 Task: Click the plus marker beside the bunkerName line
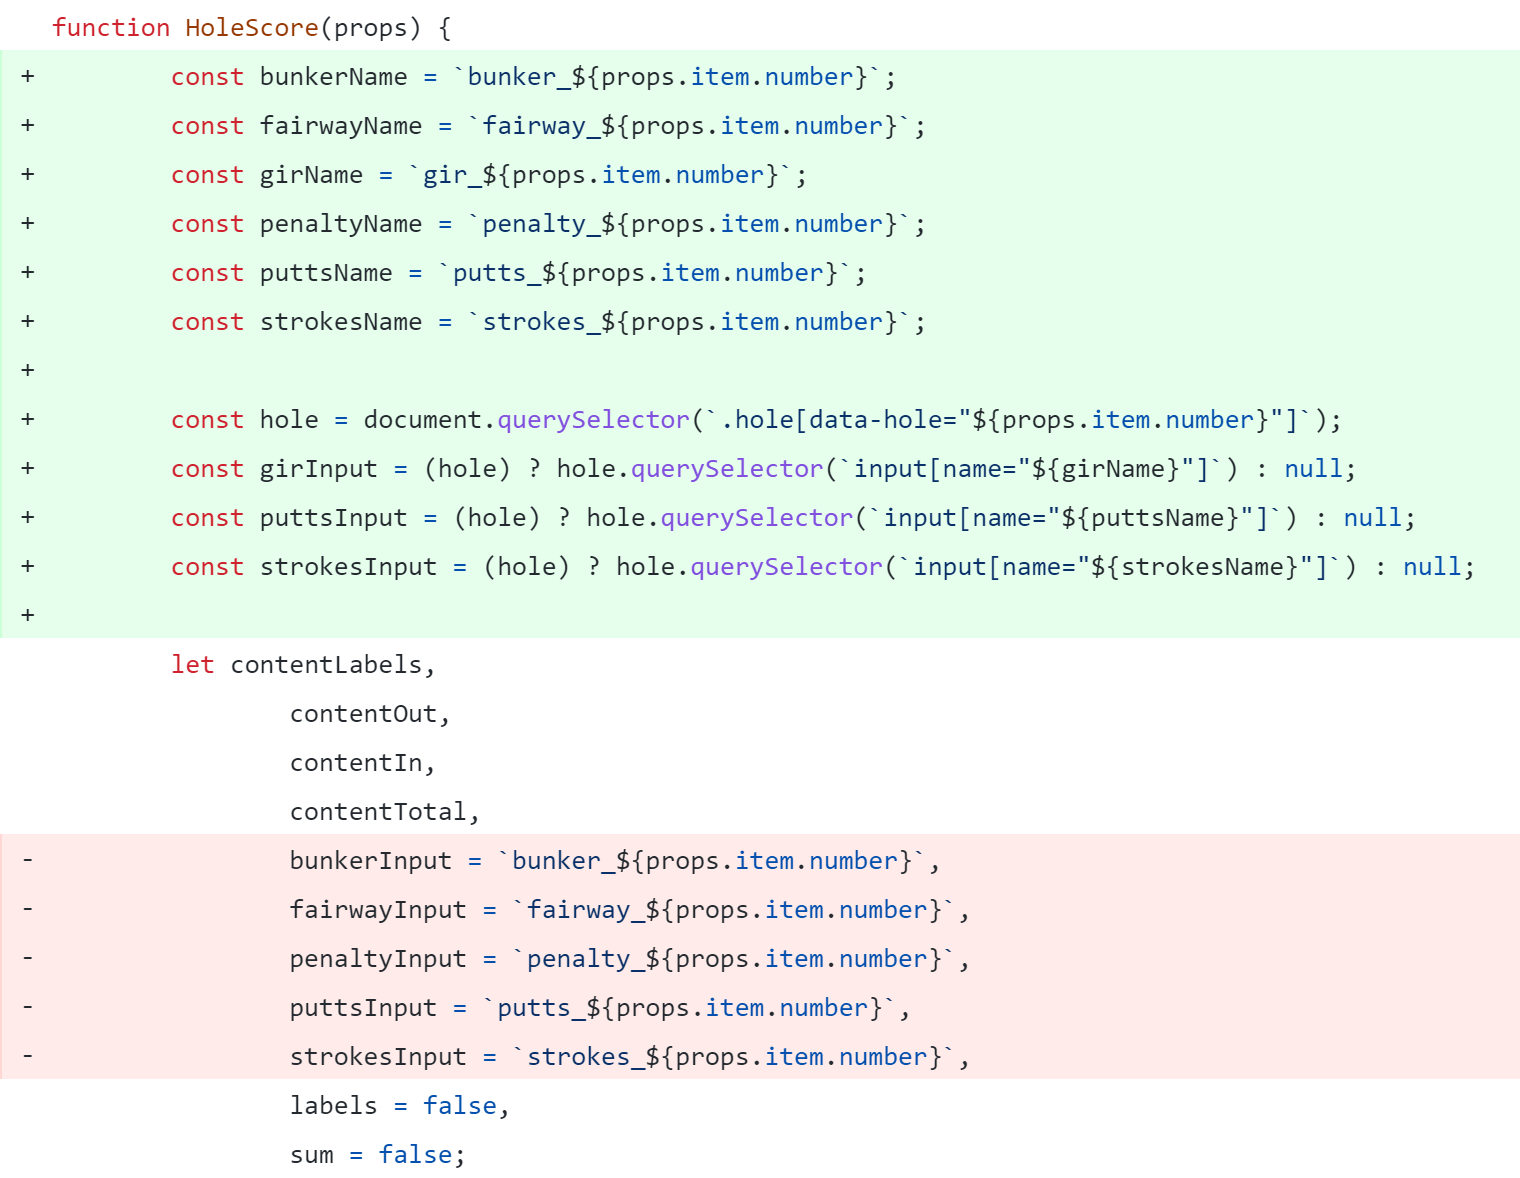pyautogui.click(x=28, y=77)
